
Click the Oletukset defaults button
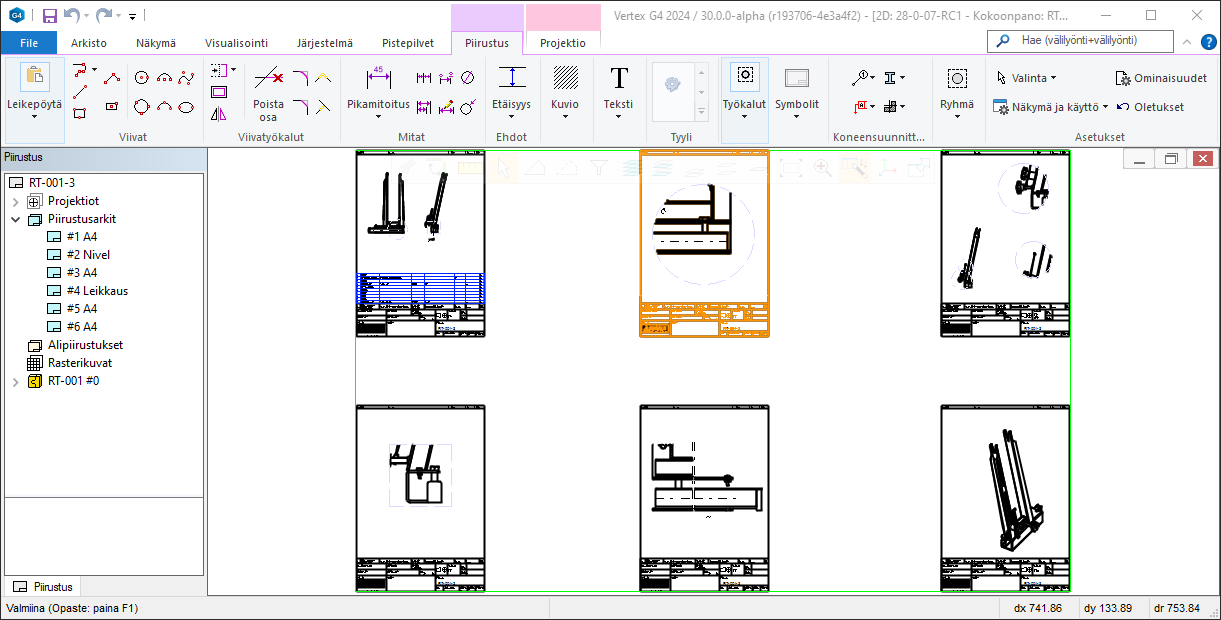click(x=1151, y=107)
